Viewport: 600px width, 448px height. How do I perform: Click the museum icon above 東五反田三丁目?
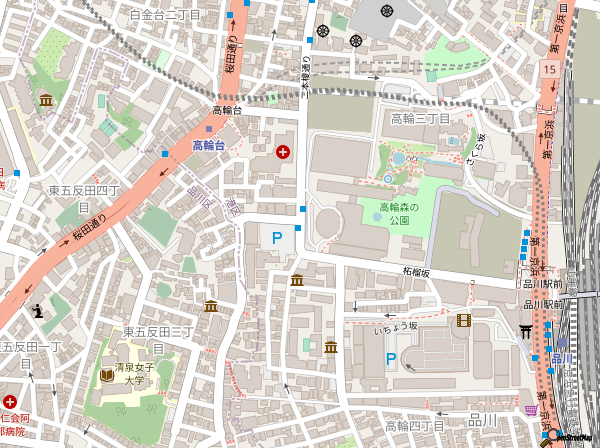pos(211,305)
